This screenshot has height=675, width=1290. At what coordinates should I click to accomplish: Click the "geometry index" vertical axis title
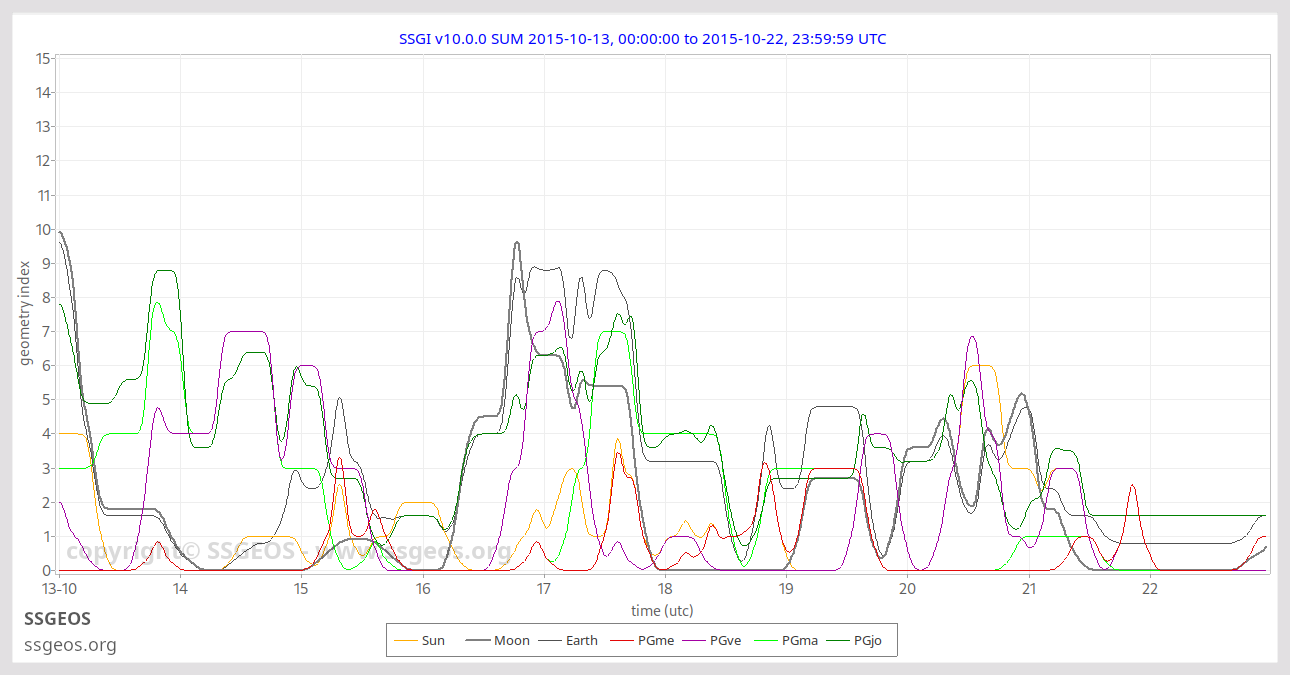[27, 312]
